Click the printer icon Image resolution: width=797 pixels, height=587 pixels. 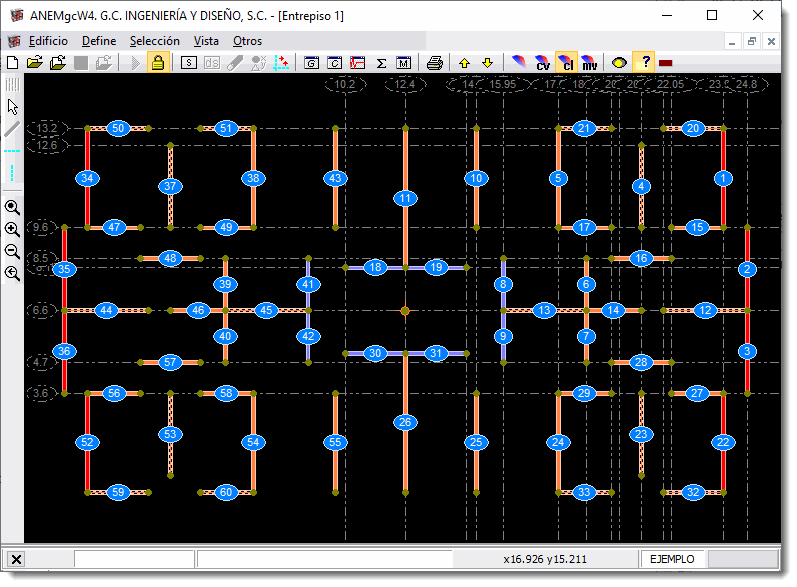click(x=435, y=62)
